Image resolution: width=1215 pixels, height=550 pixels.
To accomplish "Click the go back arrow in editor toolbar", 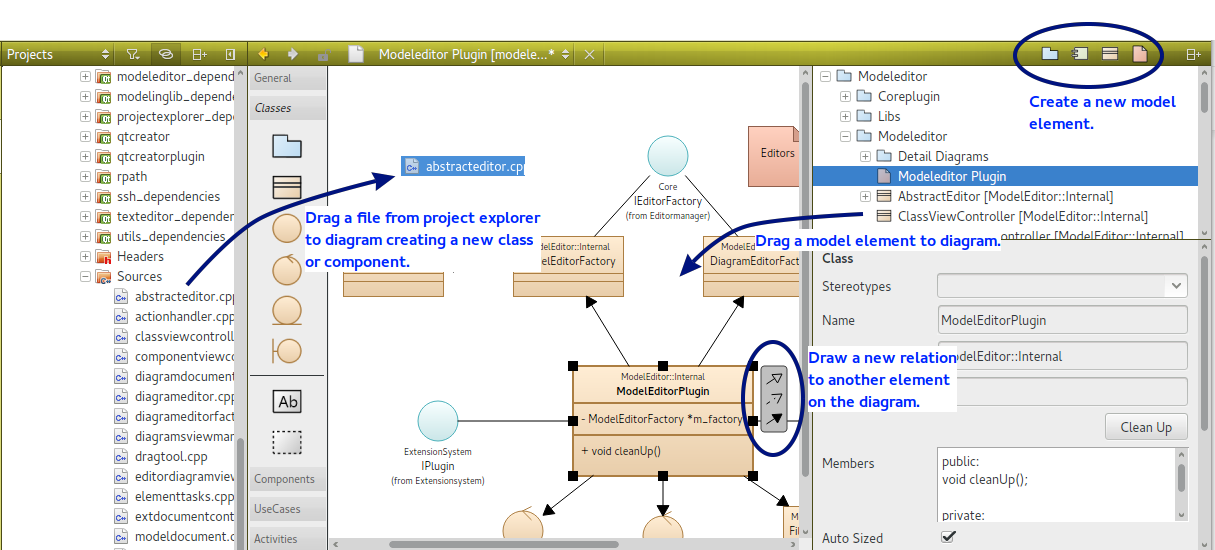I will pos(264,54).
